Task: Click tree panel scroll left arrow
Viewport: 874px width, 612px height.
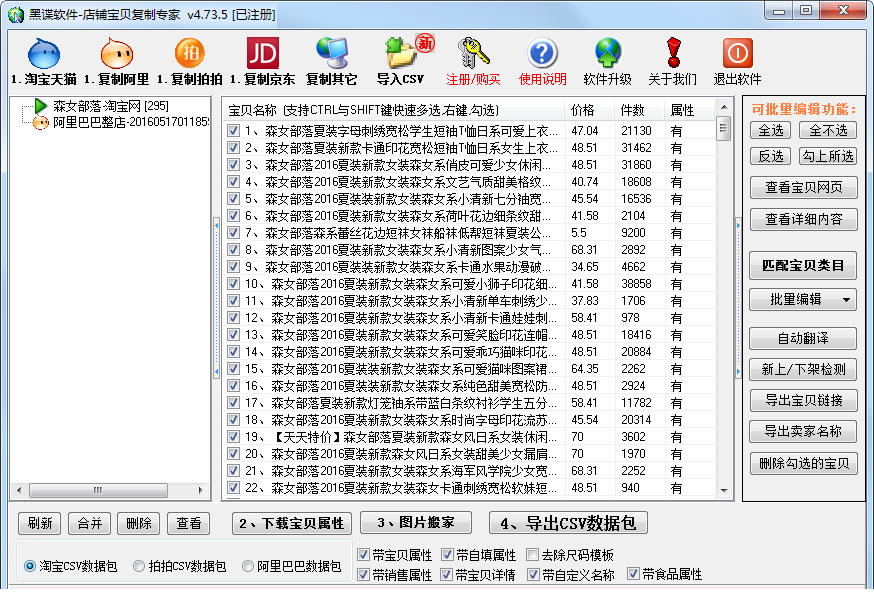Action: pos(20,490)
